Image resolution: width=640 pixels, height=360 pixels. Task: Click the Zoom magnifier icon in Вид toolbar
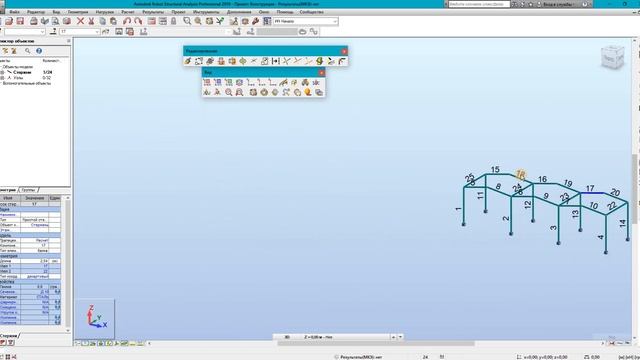[229, 93]
